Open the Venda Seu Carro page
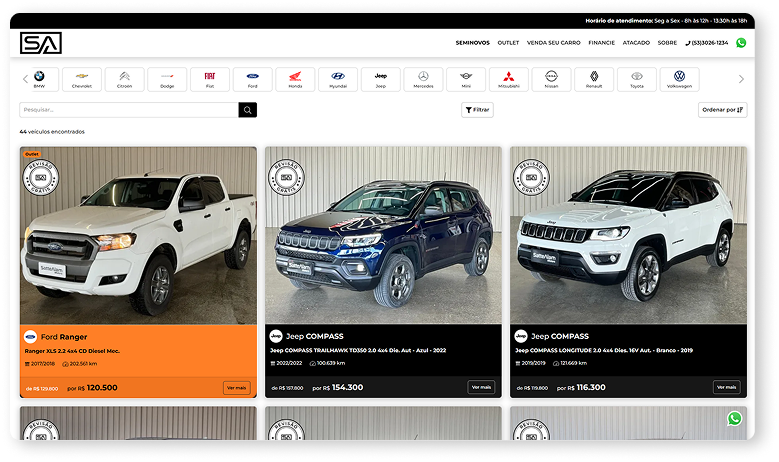Image resolution: width=779 pixels, height=462 pixels. pyautogui.click(x=553, y=43)
